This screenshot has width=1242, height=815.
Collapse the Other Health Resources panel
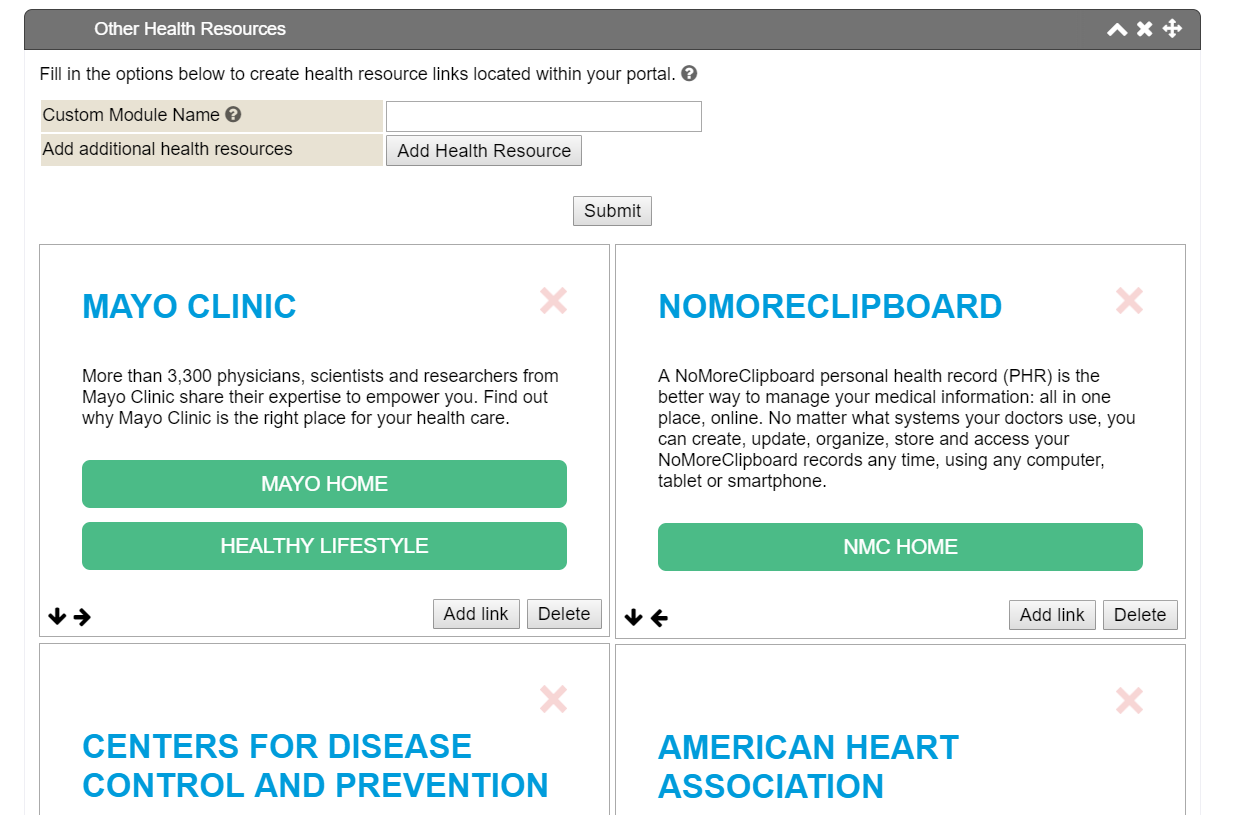coord(1117,29)
